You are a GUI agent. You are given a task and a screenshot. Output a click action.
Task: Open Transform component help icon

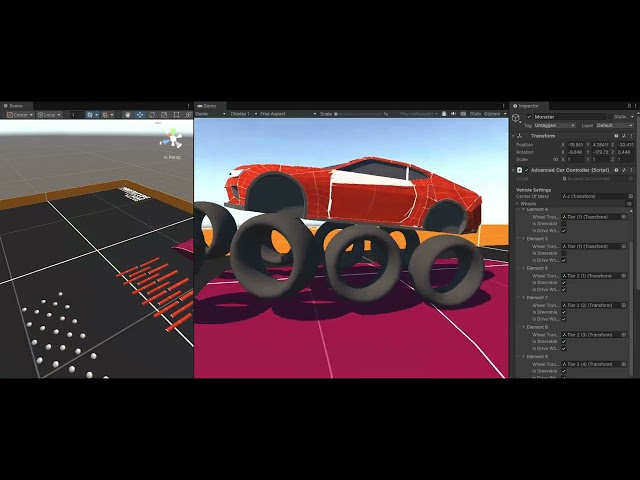click(x=616, y=136)
